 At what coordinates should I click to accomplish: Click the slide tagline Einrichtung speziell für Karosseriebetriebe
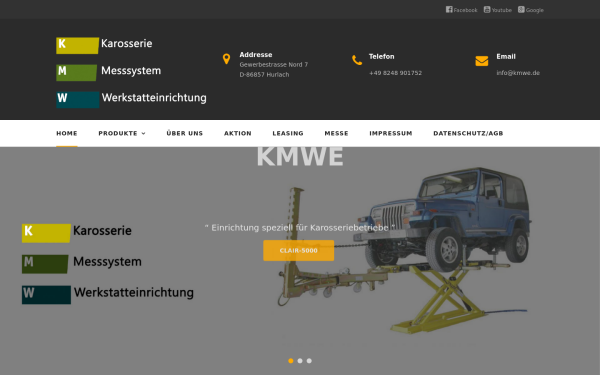pos(300,228)
